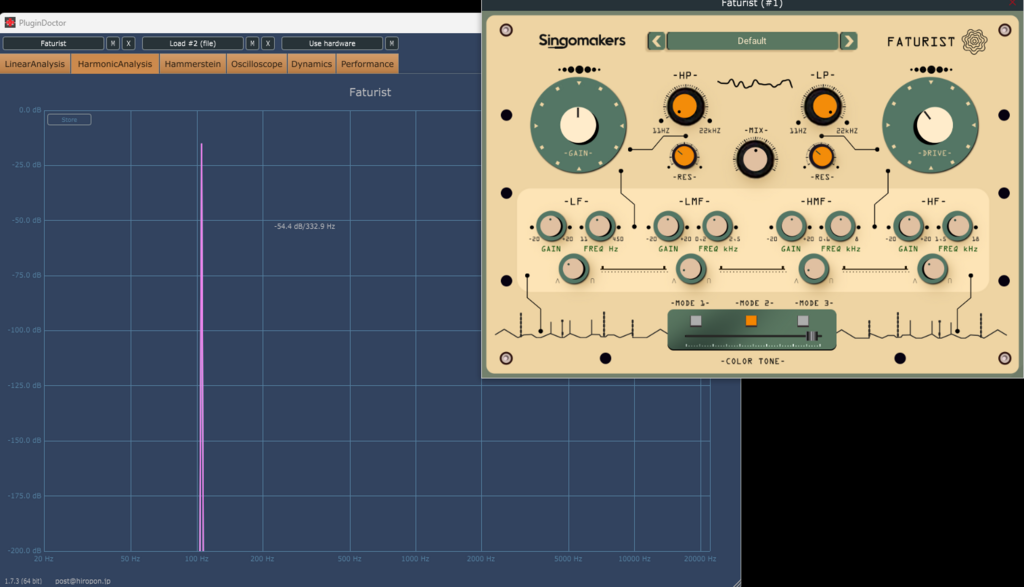Switch to the HarmonicAnalysis tab
Viewport: 1024px width, 587px height.
click(x=115, y=64)
